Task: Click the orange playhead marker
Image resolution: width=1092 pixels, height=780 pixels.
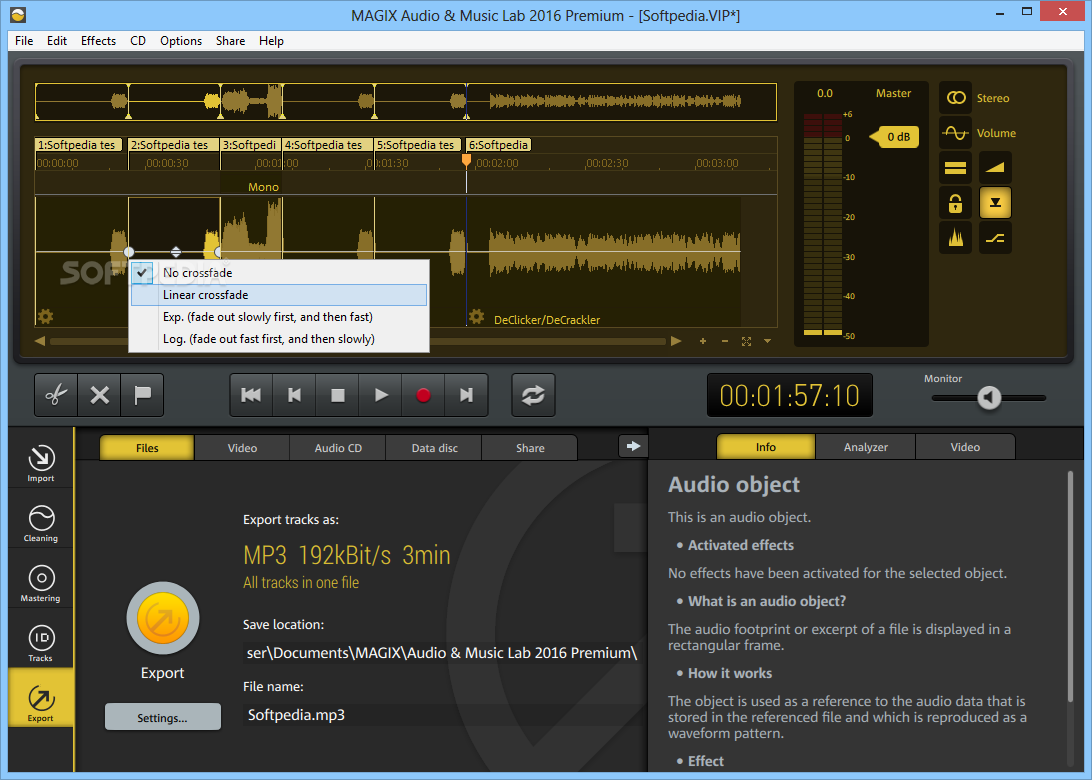Action: [467, 161]
